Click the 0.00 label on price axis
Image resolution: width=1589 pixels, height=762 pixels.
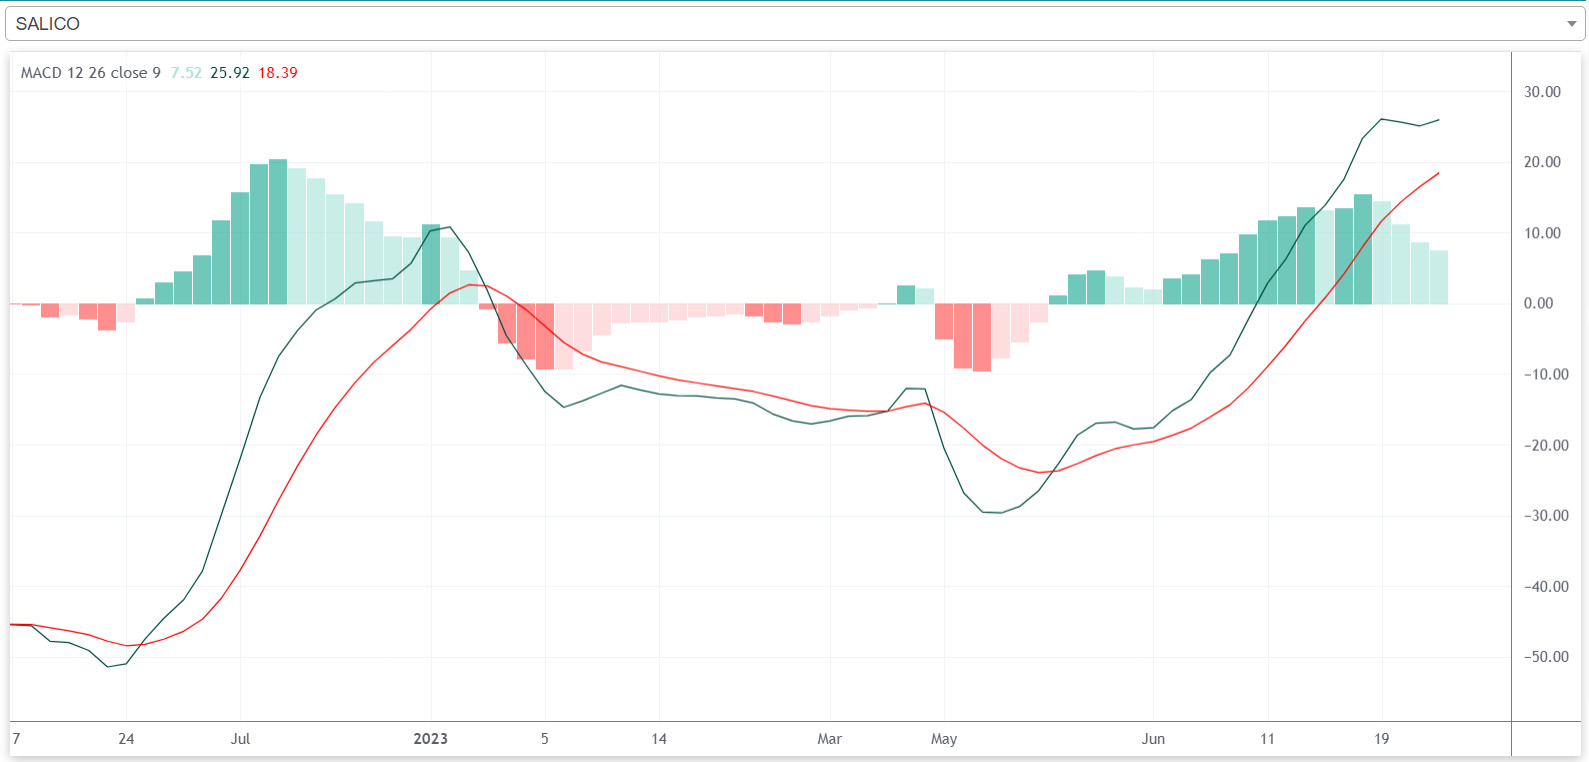pyautogui.click(x=1538, y=304)
